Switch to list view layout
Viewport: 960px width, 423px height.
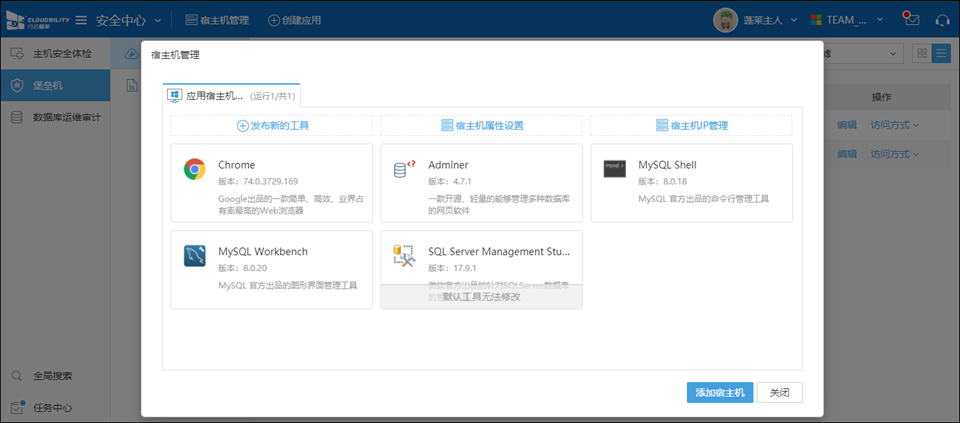coord(941,54)
